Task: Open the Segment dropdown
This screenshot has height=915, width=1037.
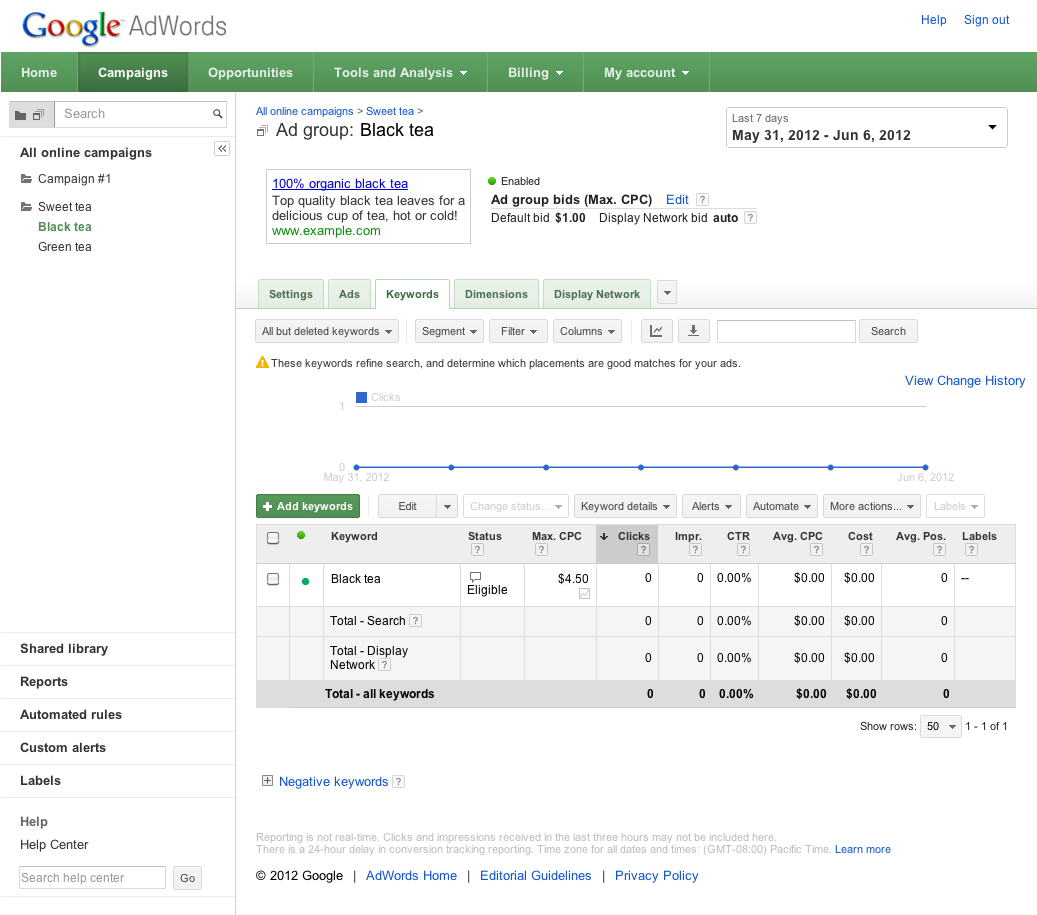Action: pos(449,331)
